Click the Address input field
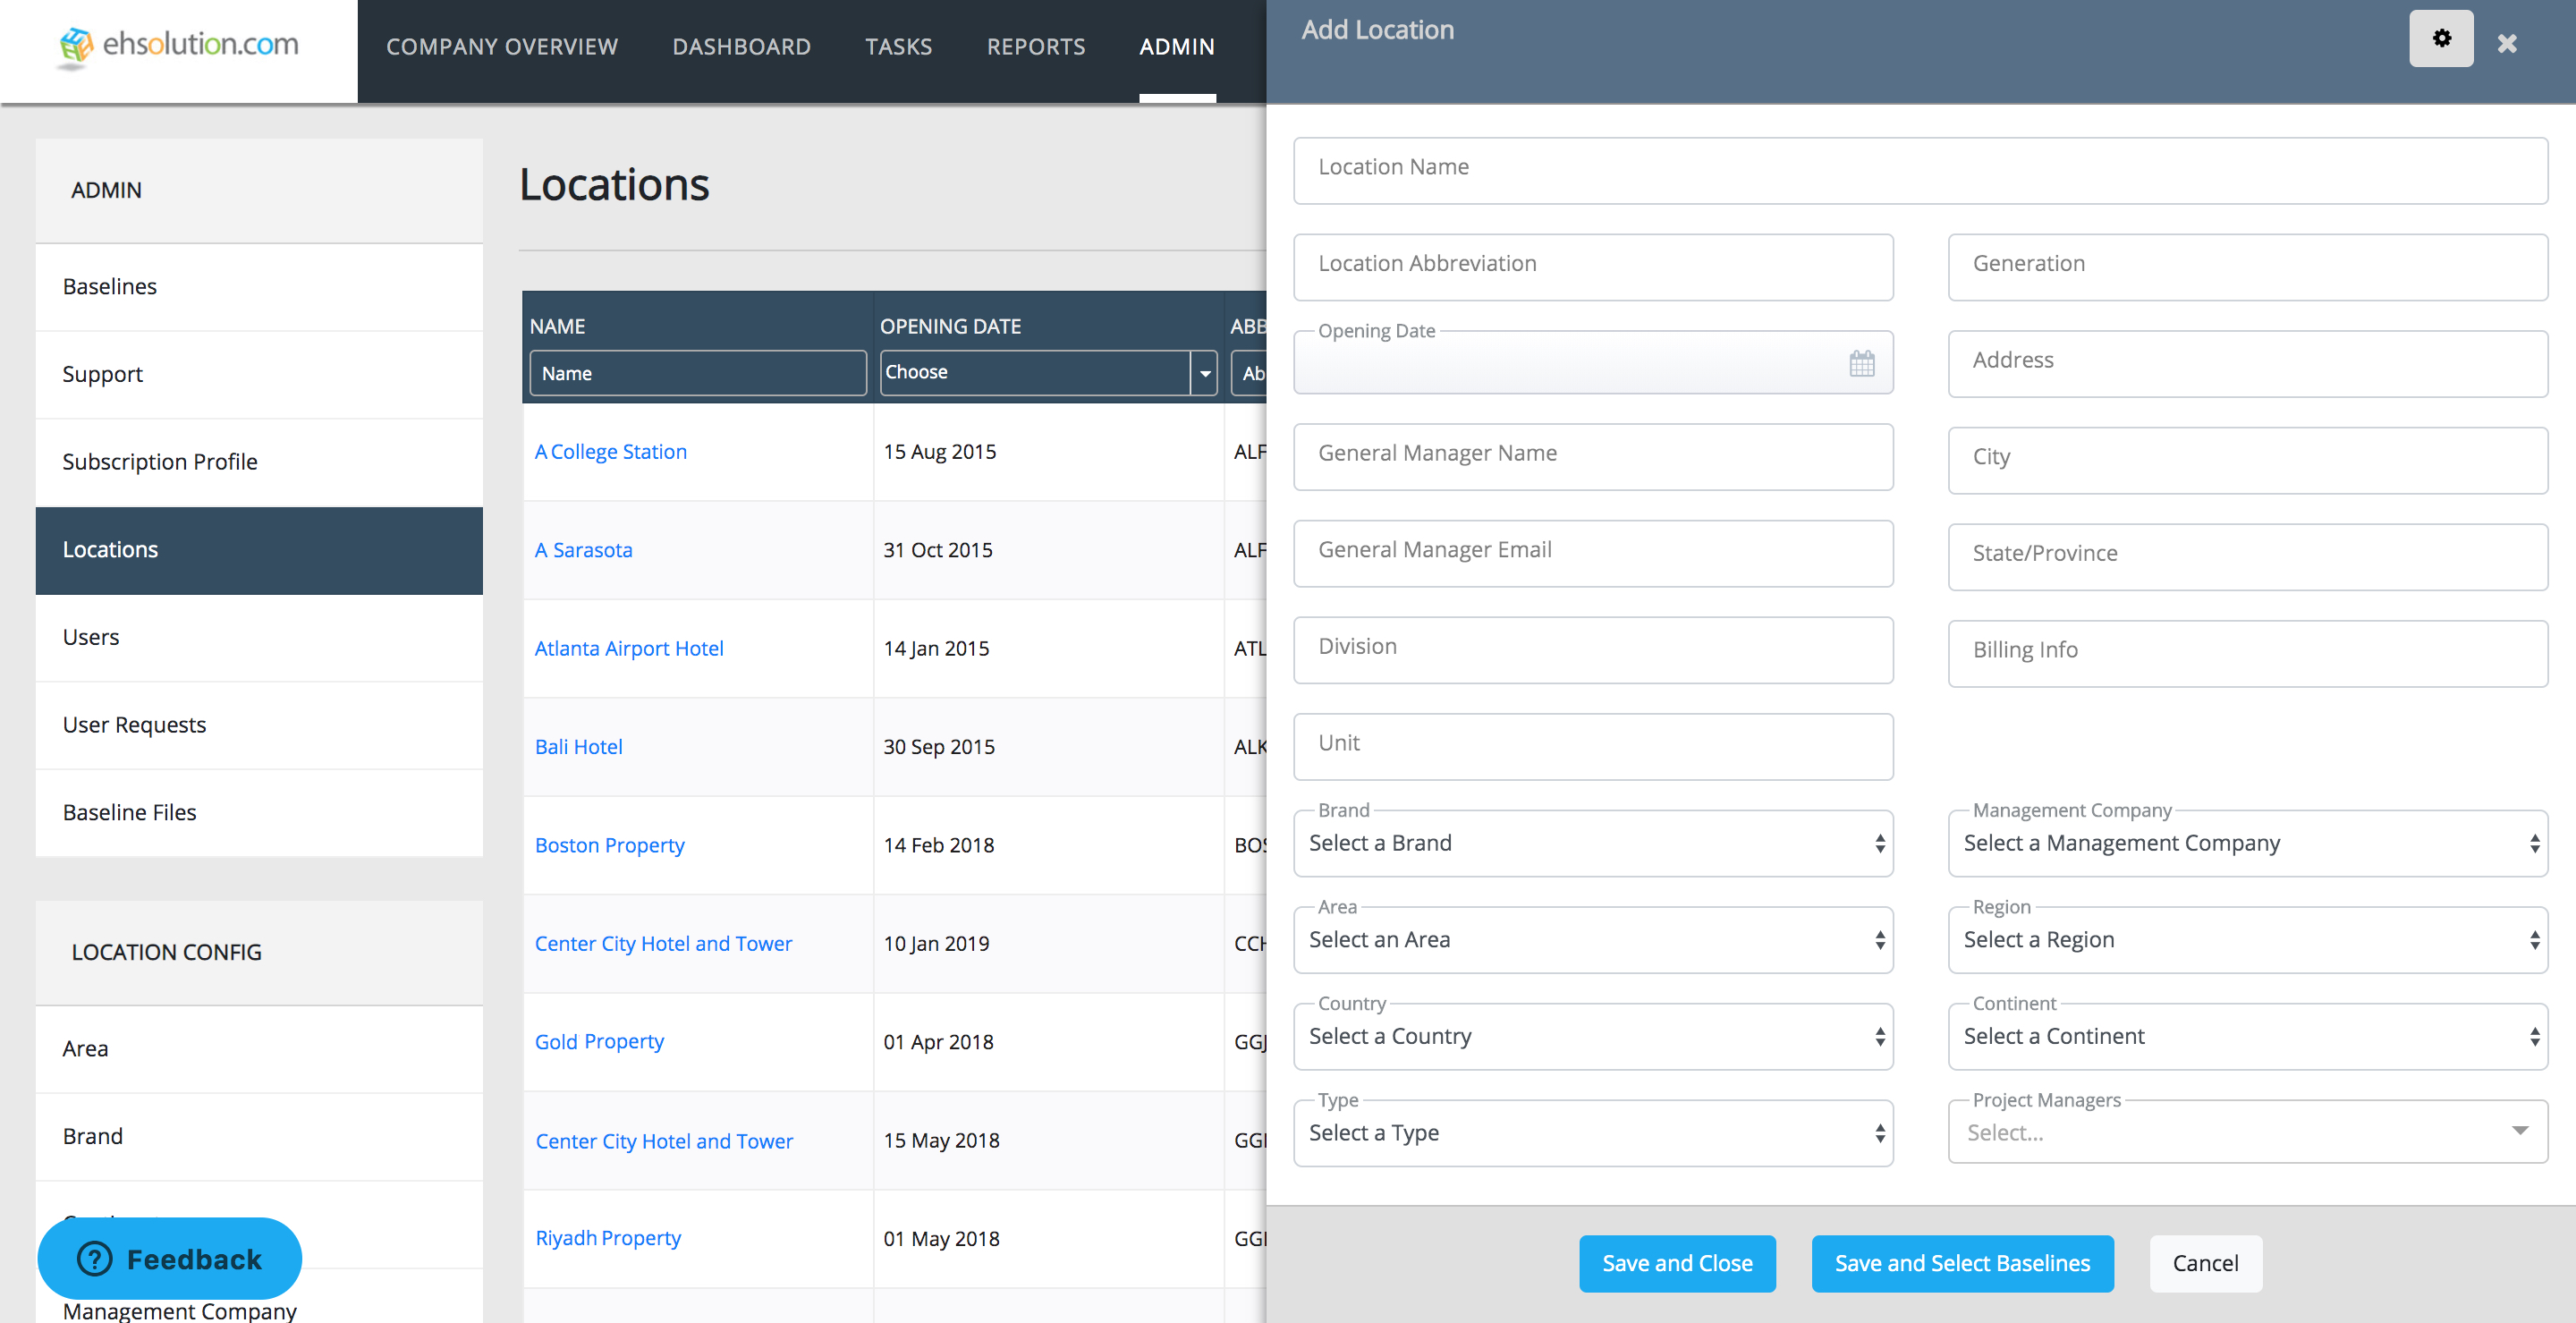The width and height of the screenshot is (2576, 1323). 2247,364
